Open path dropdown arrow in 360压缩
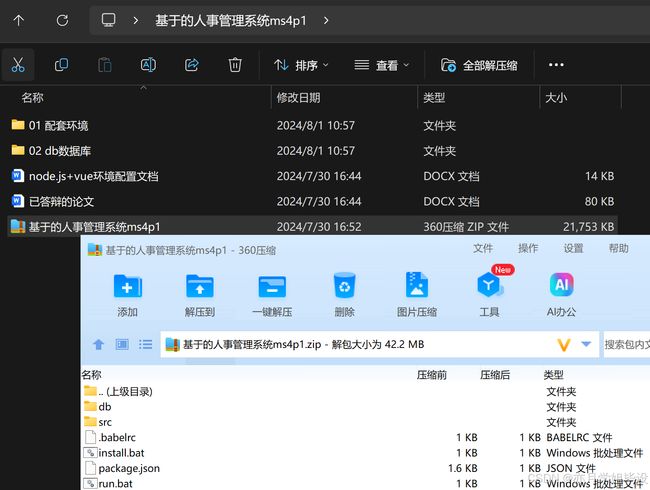 [x=586, y=344]
